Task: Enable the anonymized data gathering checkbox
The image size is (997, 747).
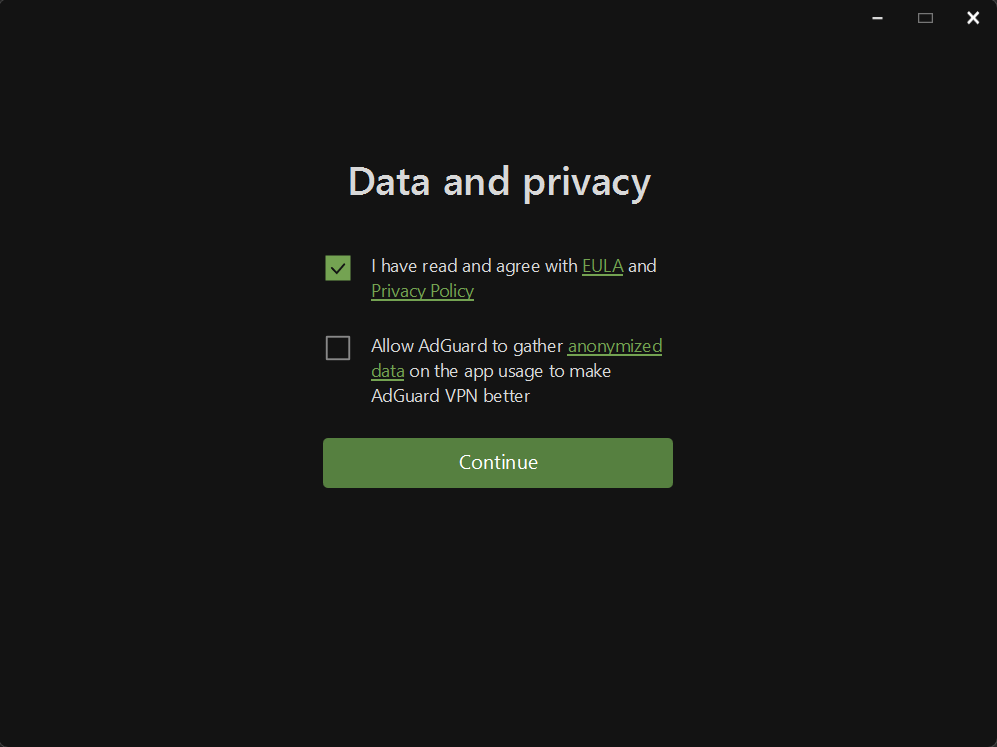Action: pyautogui.click(x=338, y=348)
